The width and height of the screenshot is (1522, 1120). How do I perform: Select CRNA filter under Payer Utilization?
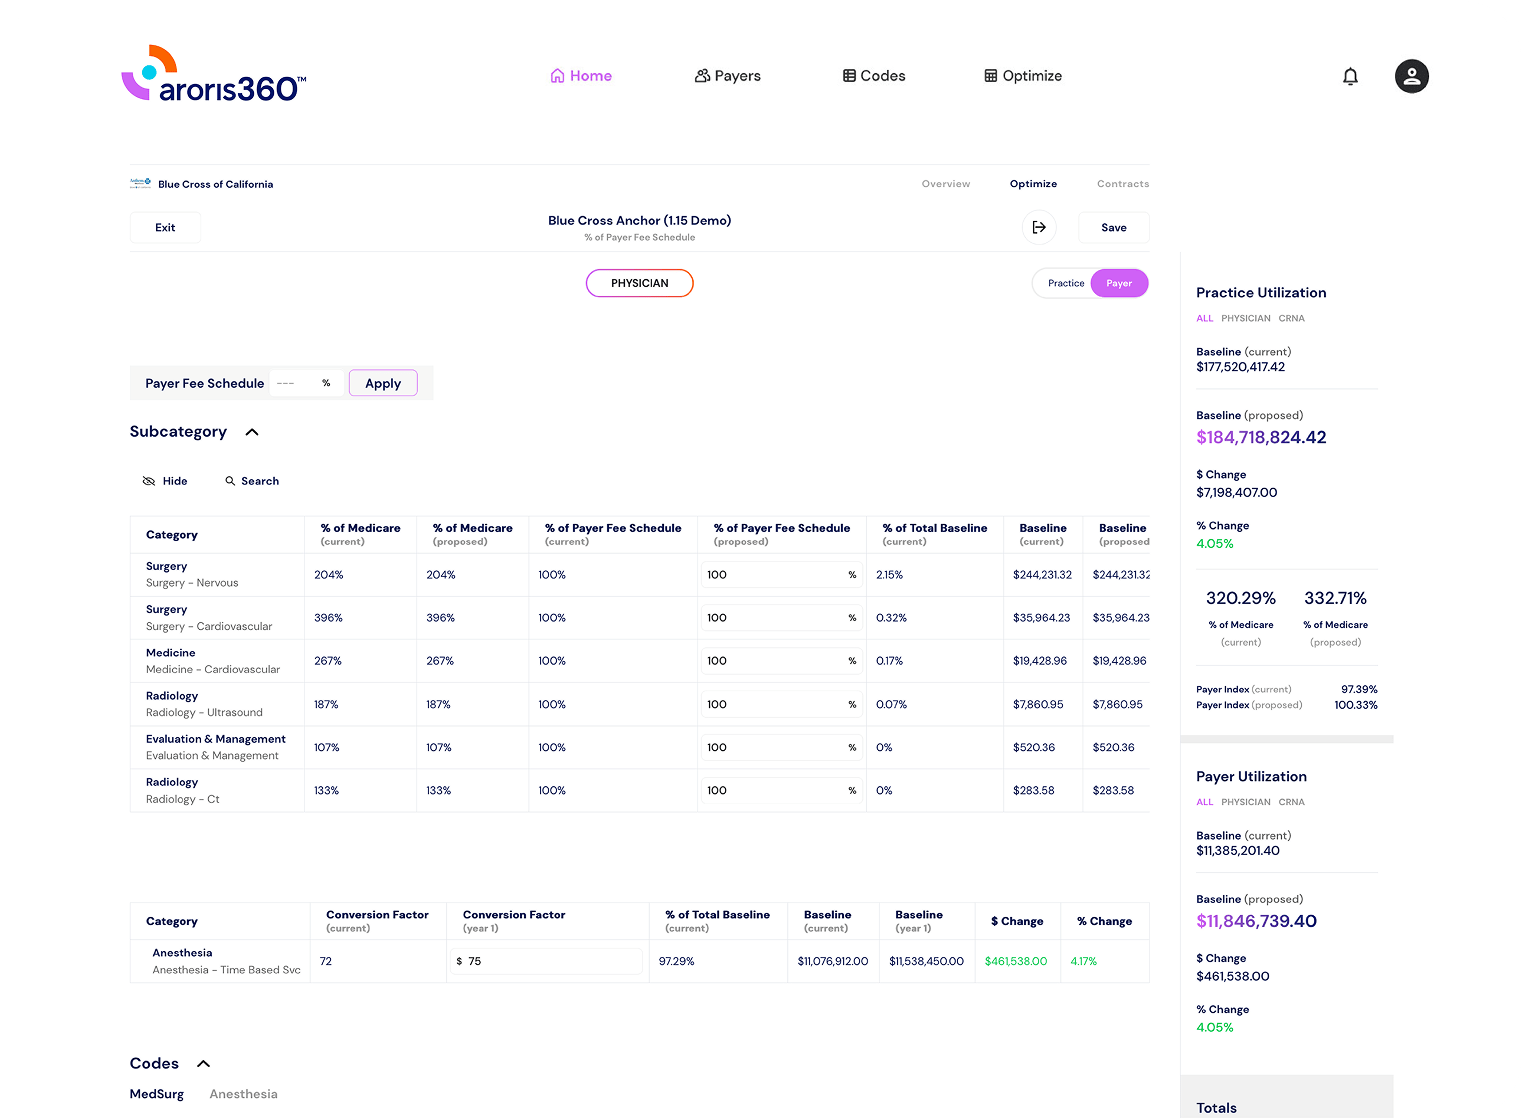(1291, 802)
